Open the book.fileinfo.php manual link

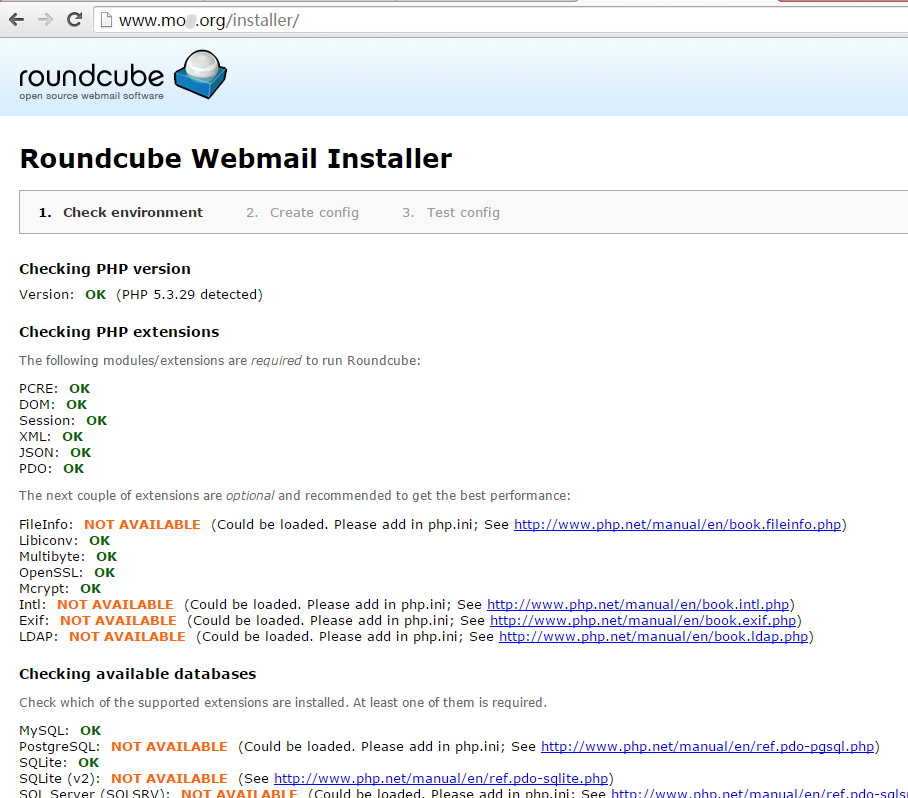[677, 524]
